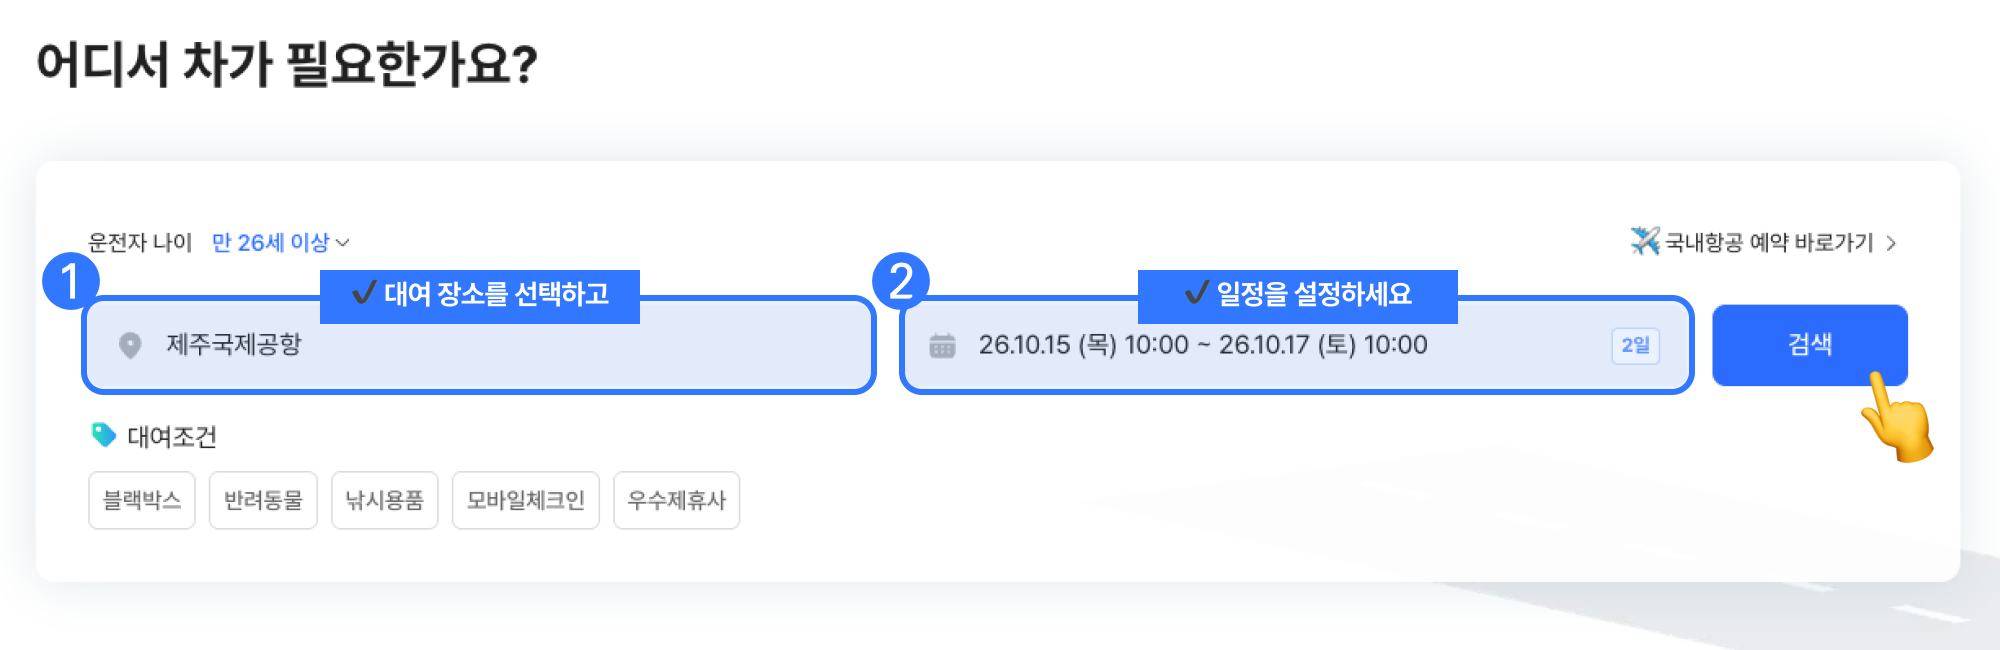Viewport: 2000px width, 650px height.
Task: Click the price tag icon near 대여조건
Action: click(x=104, y=435)
